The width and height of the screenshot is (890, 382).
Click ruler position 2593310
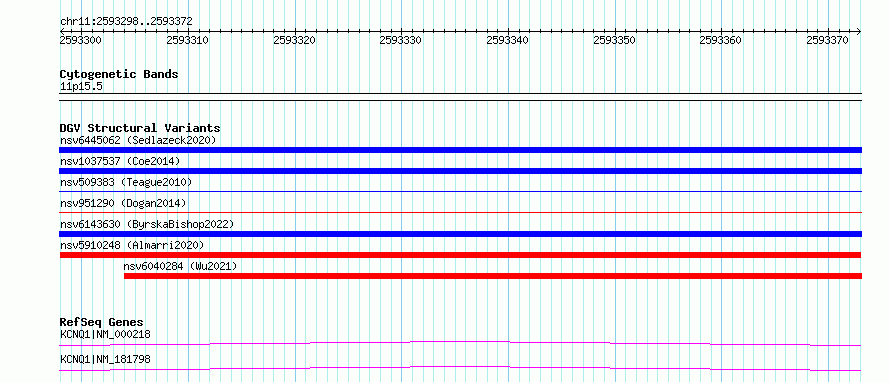pyautogui.click(x=187, y=40)
